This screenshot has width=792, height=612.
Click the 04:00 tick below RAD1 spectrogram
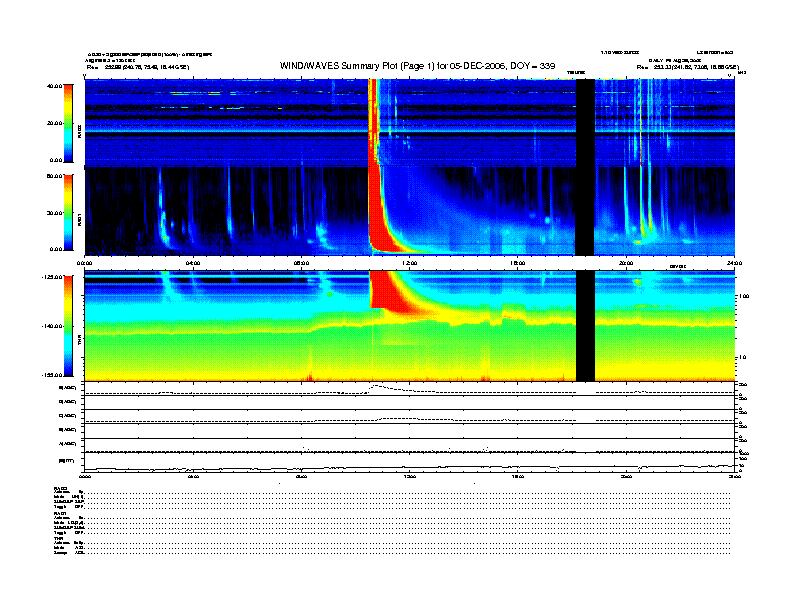pos(193,263)
